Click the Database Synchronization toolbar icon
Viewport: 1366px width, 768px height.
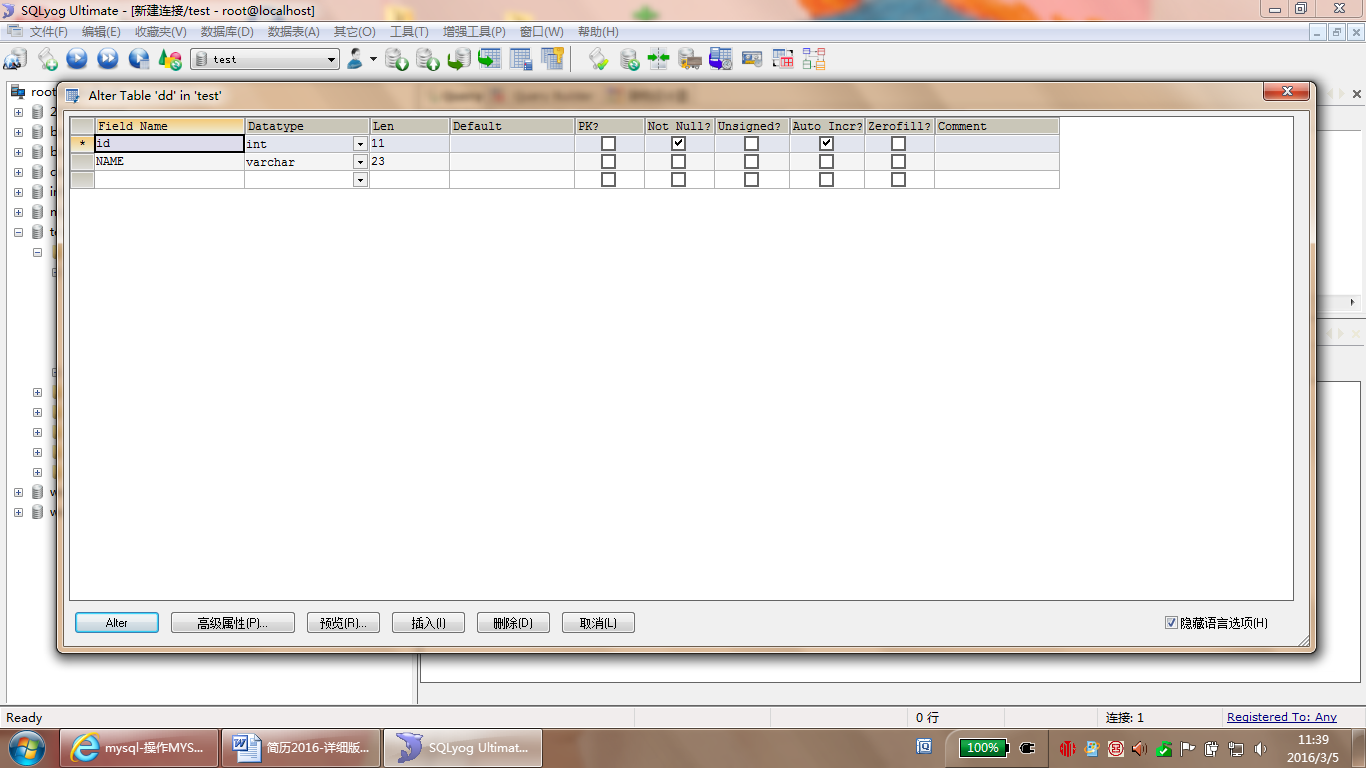(629, 59)
